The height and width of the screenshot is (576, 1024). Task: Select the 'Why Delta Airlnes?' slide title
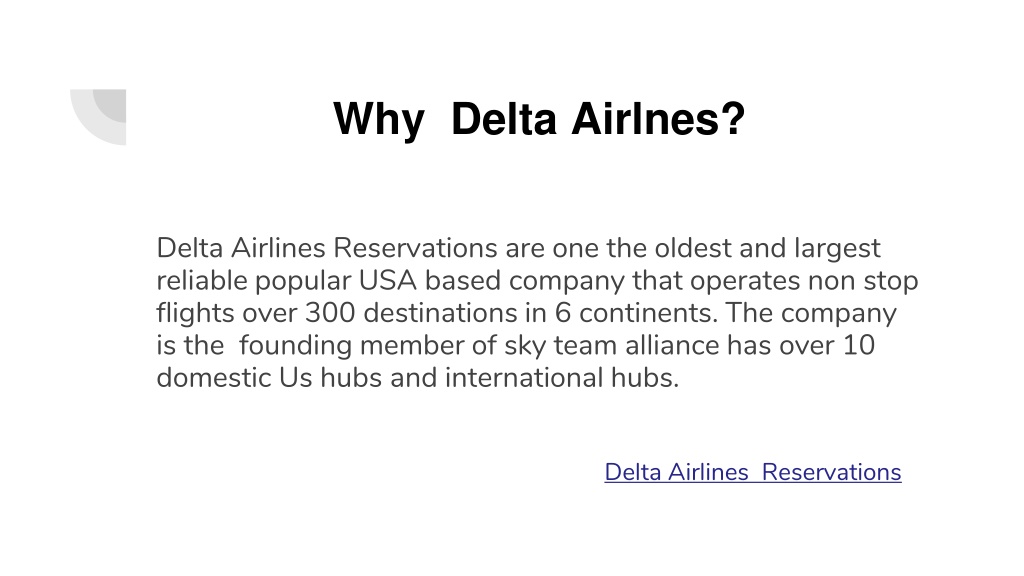[539, 120]
